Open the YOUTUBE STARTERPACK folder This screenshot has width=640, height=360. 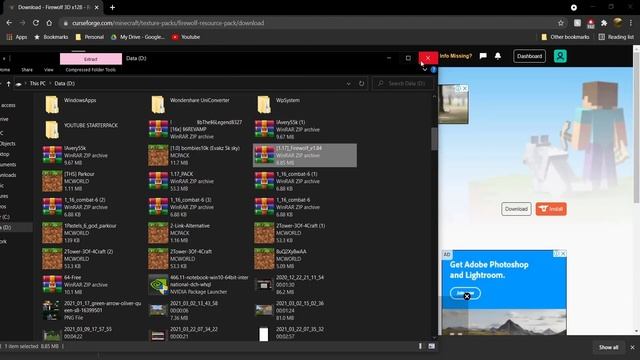click(x=81, y=129)
